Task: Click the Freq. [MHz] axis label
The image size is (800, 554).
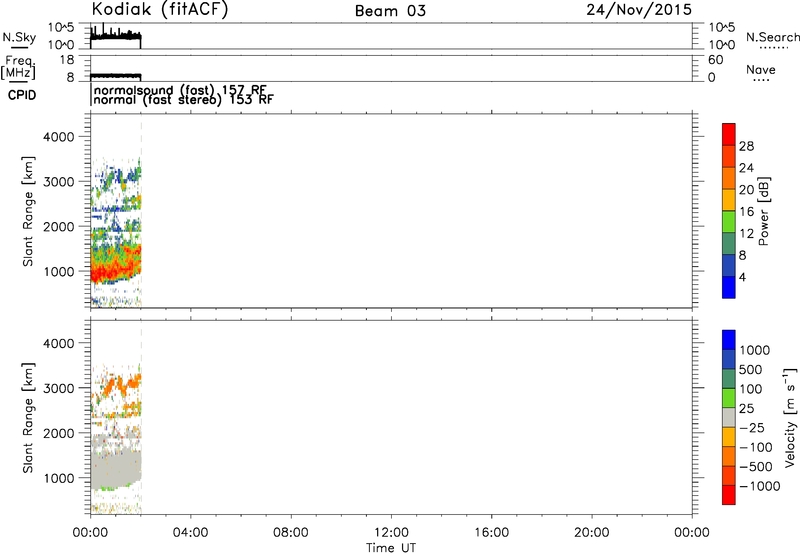Action: (x=18, y=68)
